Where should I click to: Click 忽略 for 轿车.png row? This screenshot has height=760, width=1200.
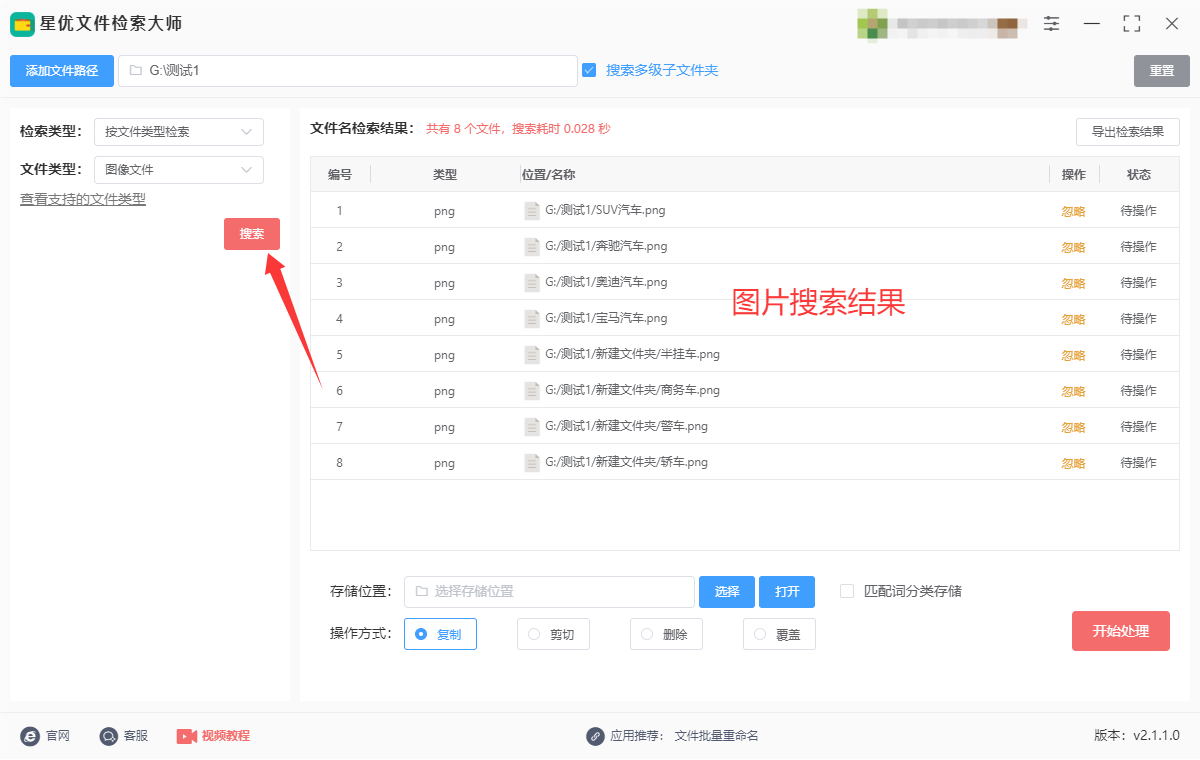[1073, 463]
